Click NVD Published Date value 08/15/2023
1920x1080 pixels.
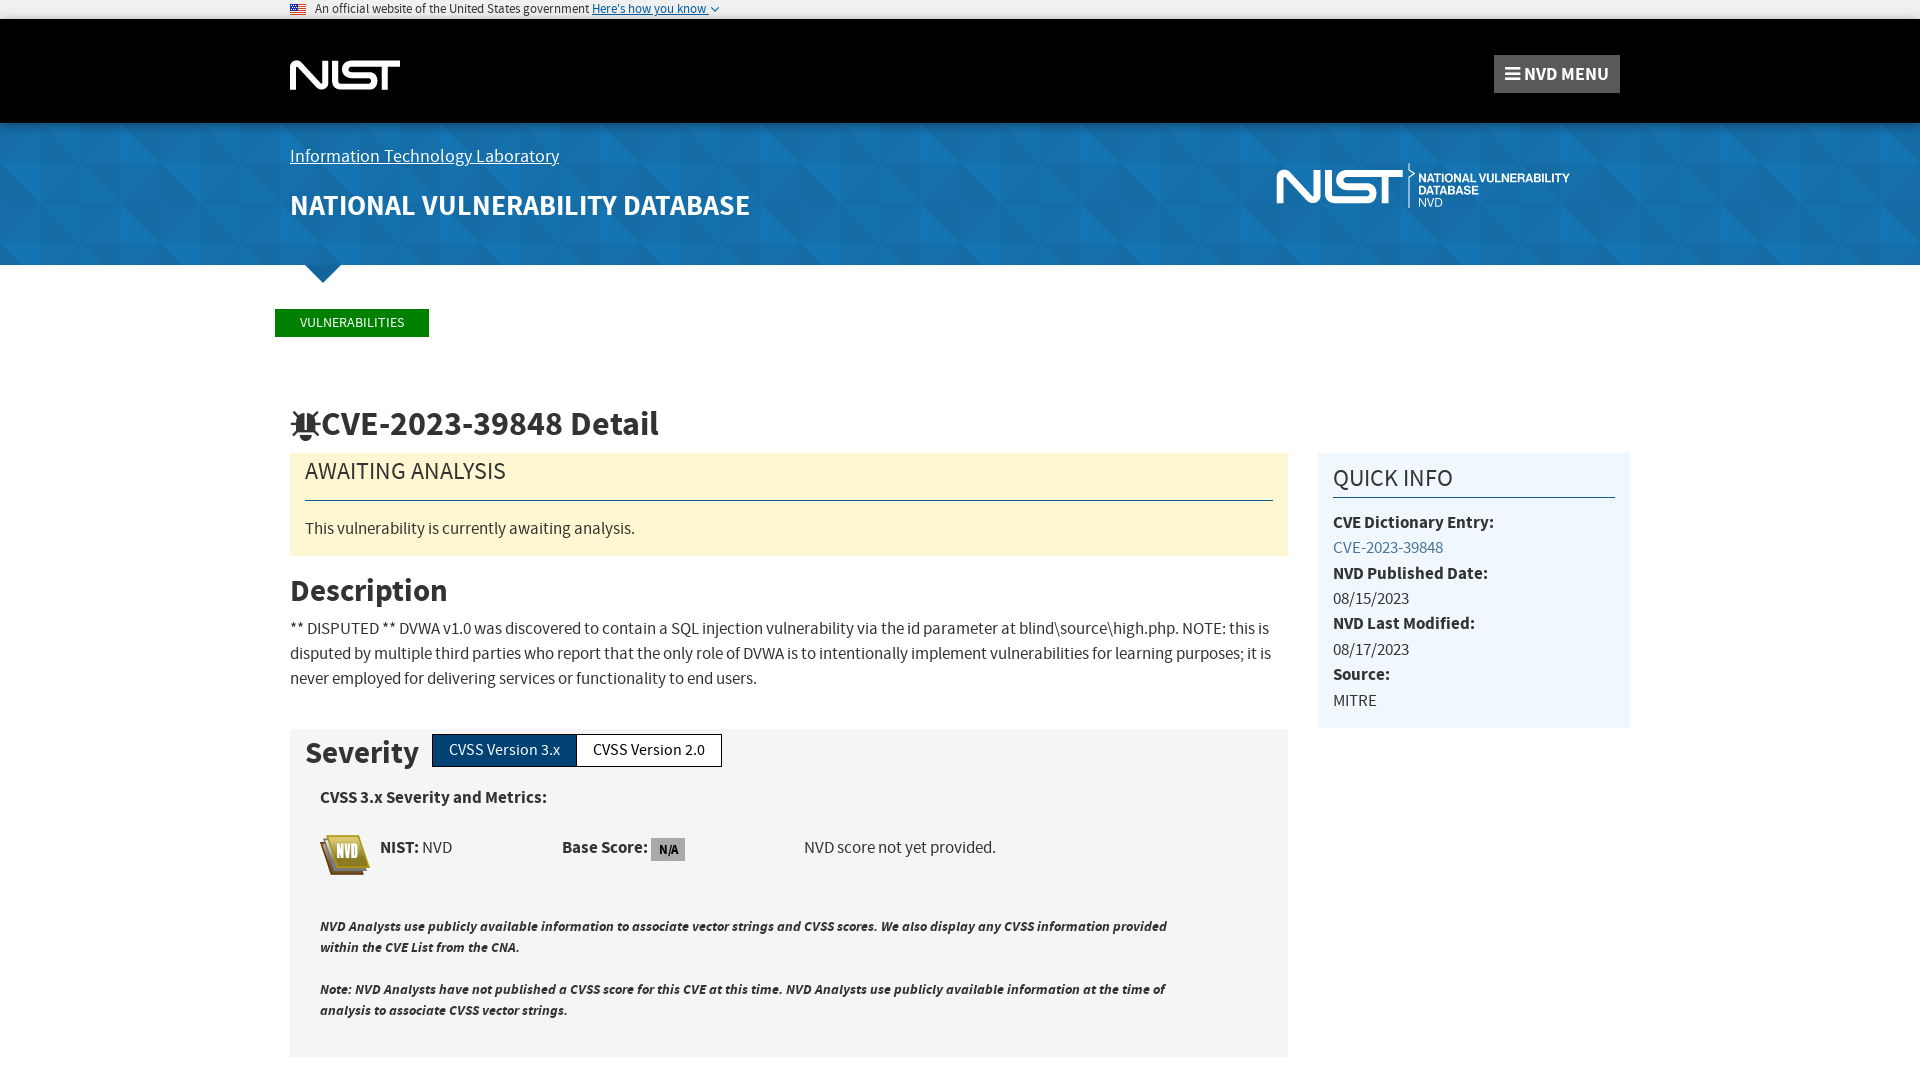coord(1371,599)
